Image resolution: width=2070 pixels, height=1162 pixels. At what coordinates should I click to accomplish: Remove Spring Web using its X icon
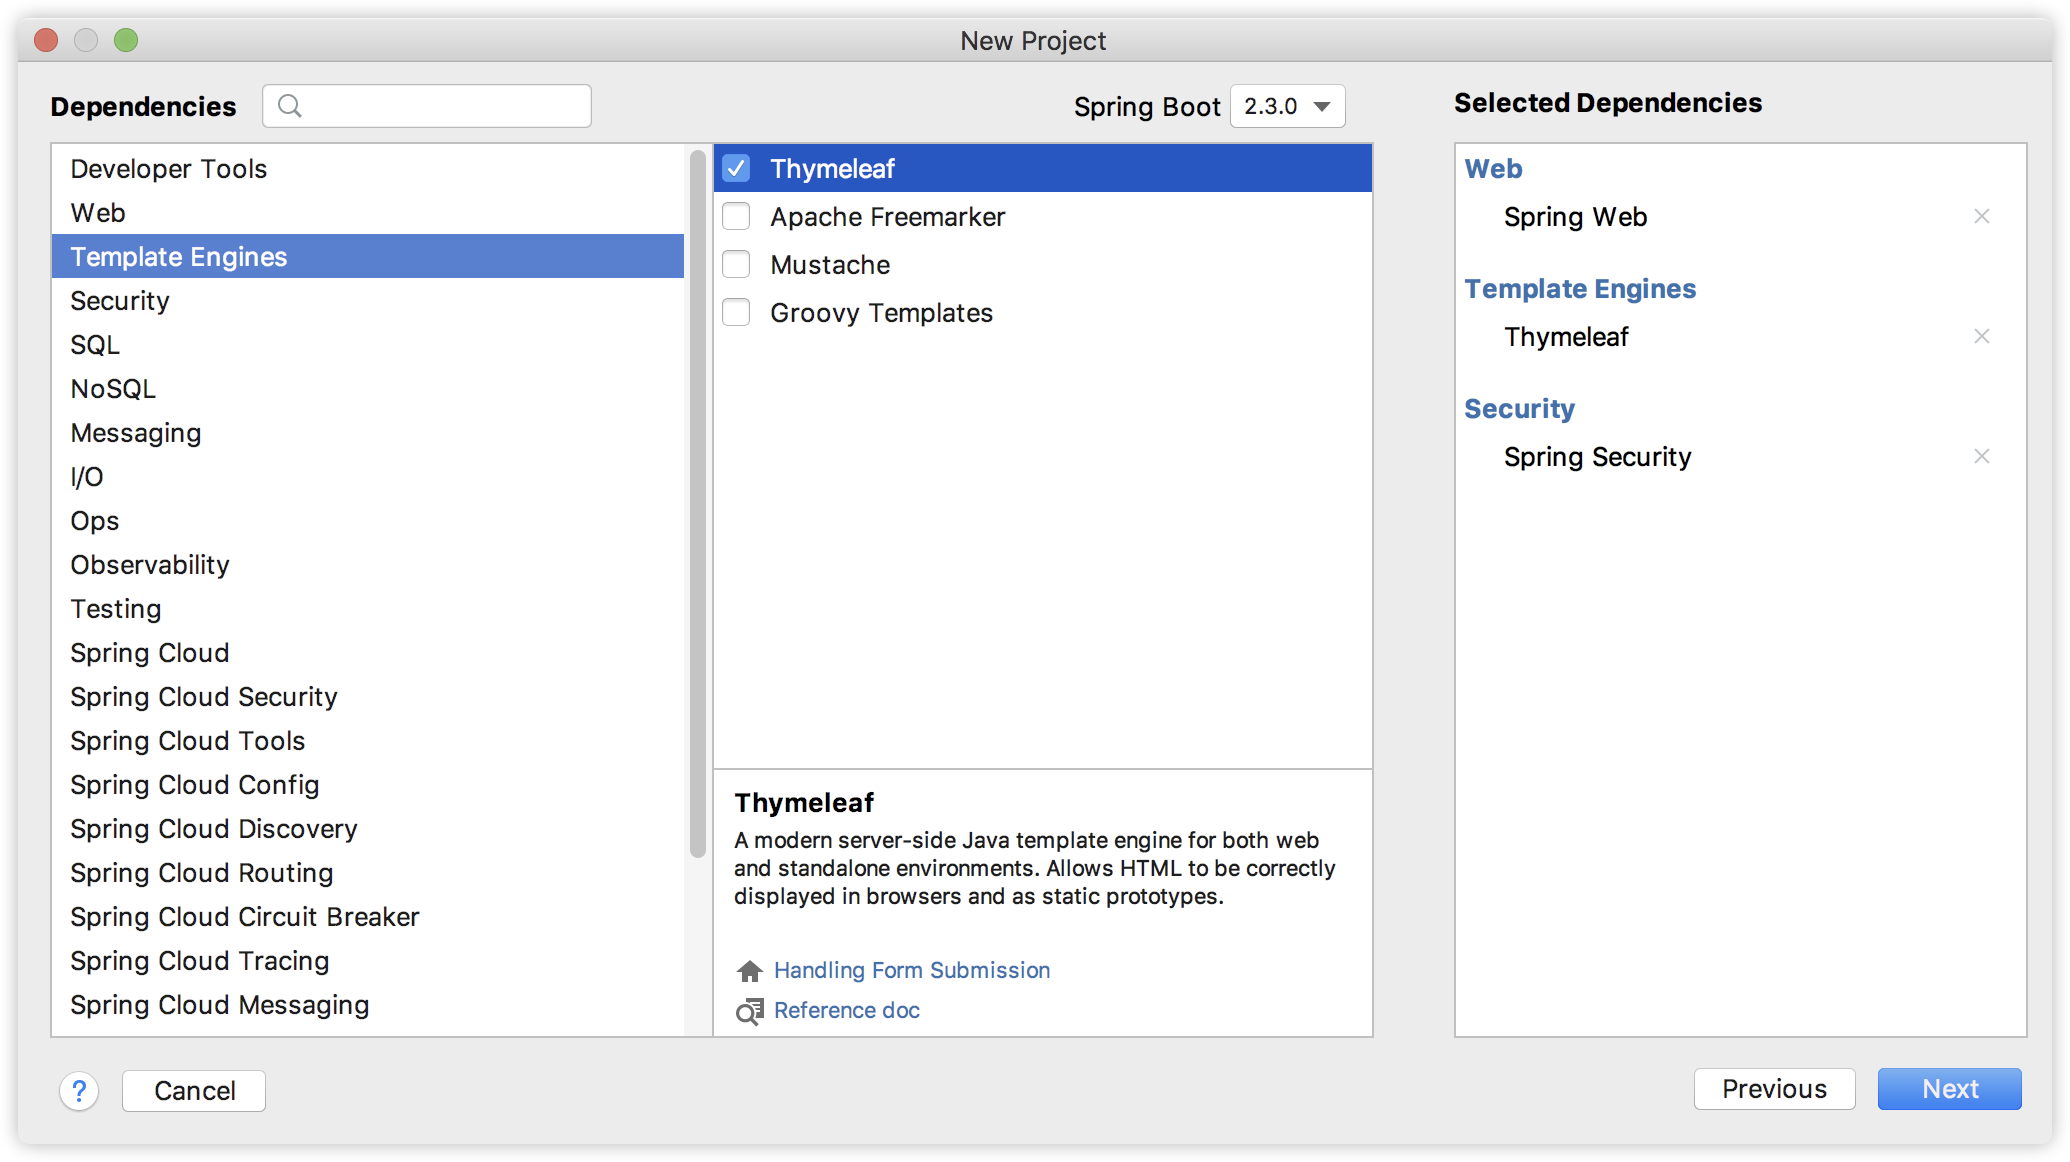(x=1983, y=215)
